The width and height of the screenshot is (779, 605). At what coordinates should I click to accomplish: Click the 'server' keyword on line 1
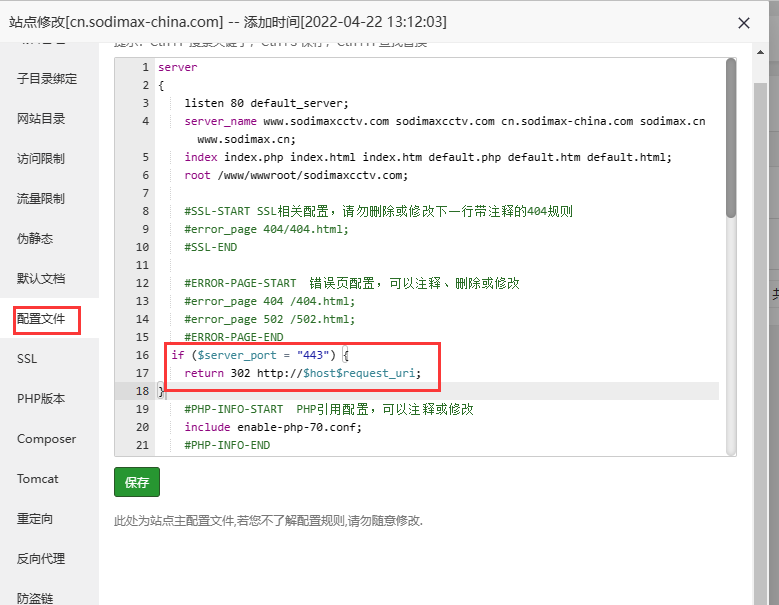[x=177, y=67]
